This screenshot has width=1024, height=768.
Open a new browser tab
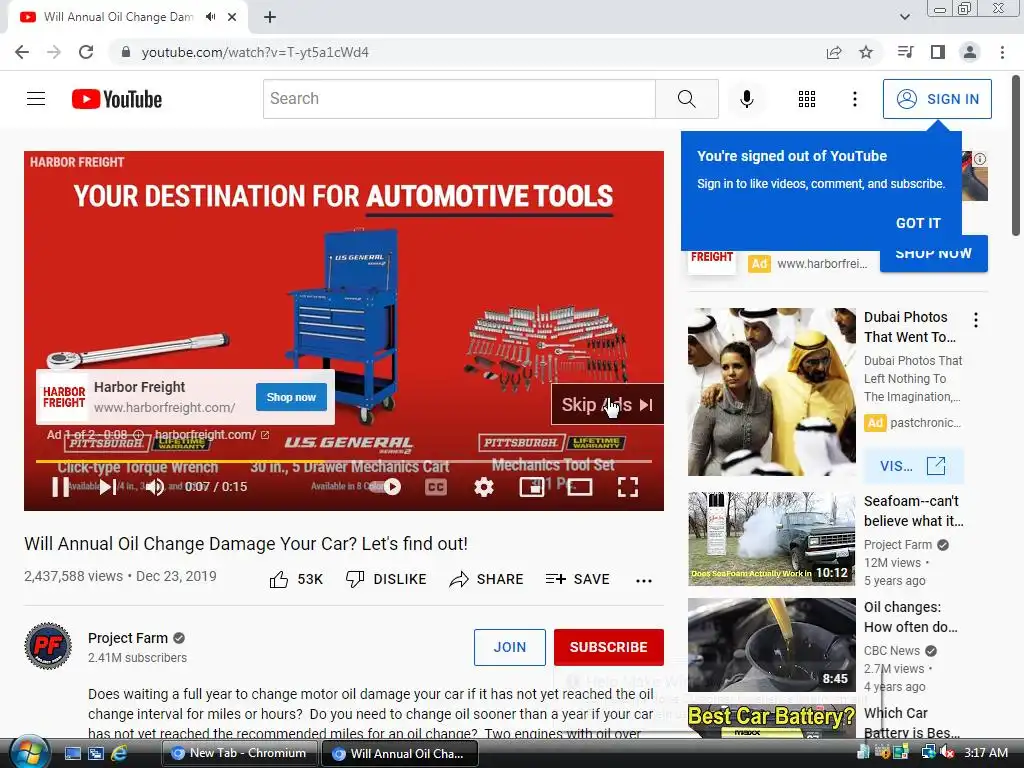click(x=270, y=17)
